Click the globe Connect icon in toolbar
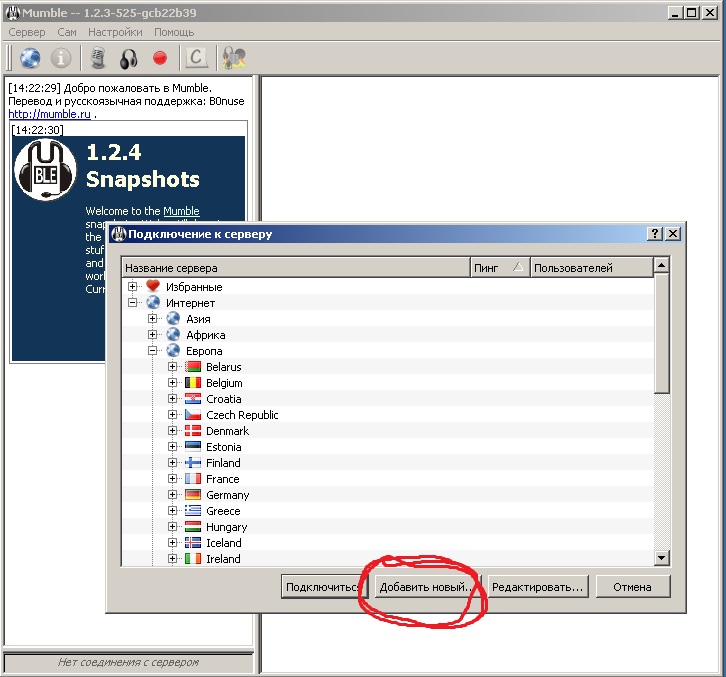The height and width of the screenshot is (677, 726). click(30, 58)
